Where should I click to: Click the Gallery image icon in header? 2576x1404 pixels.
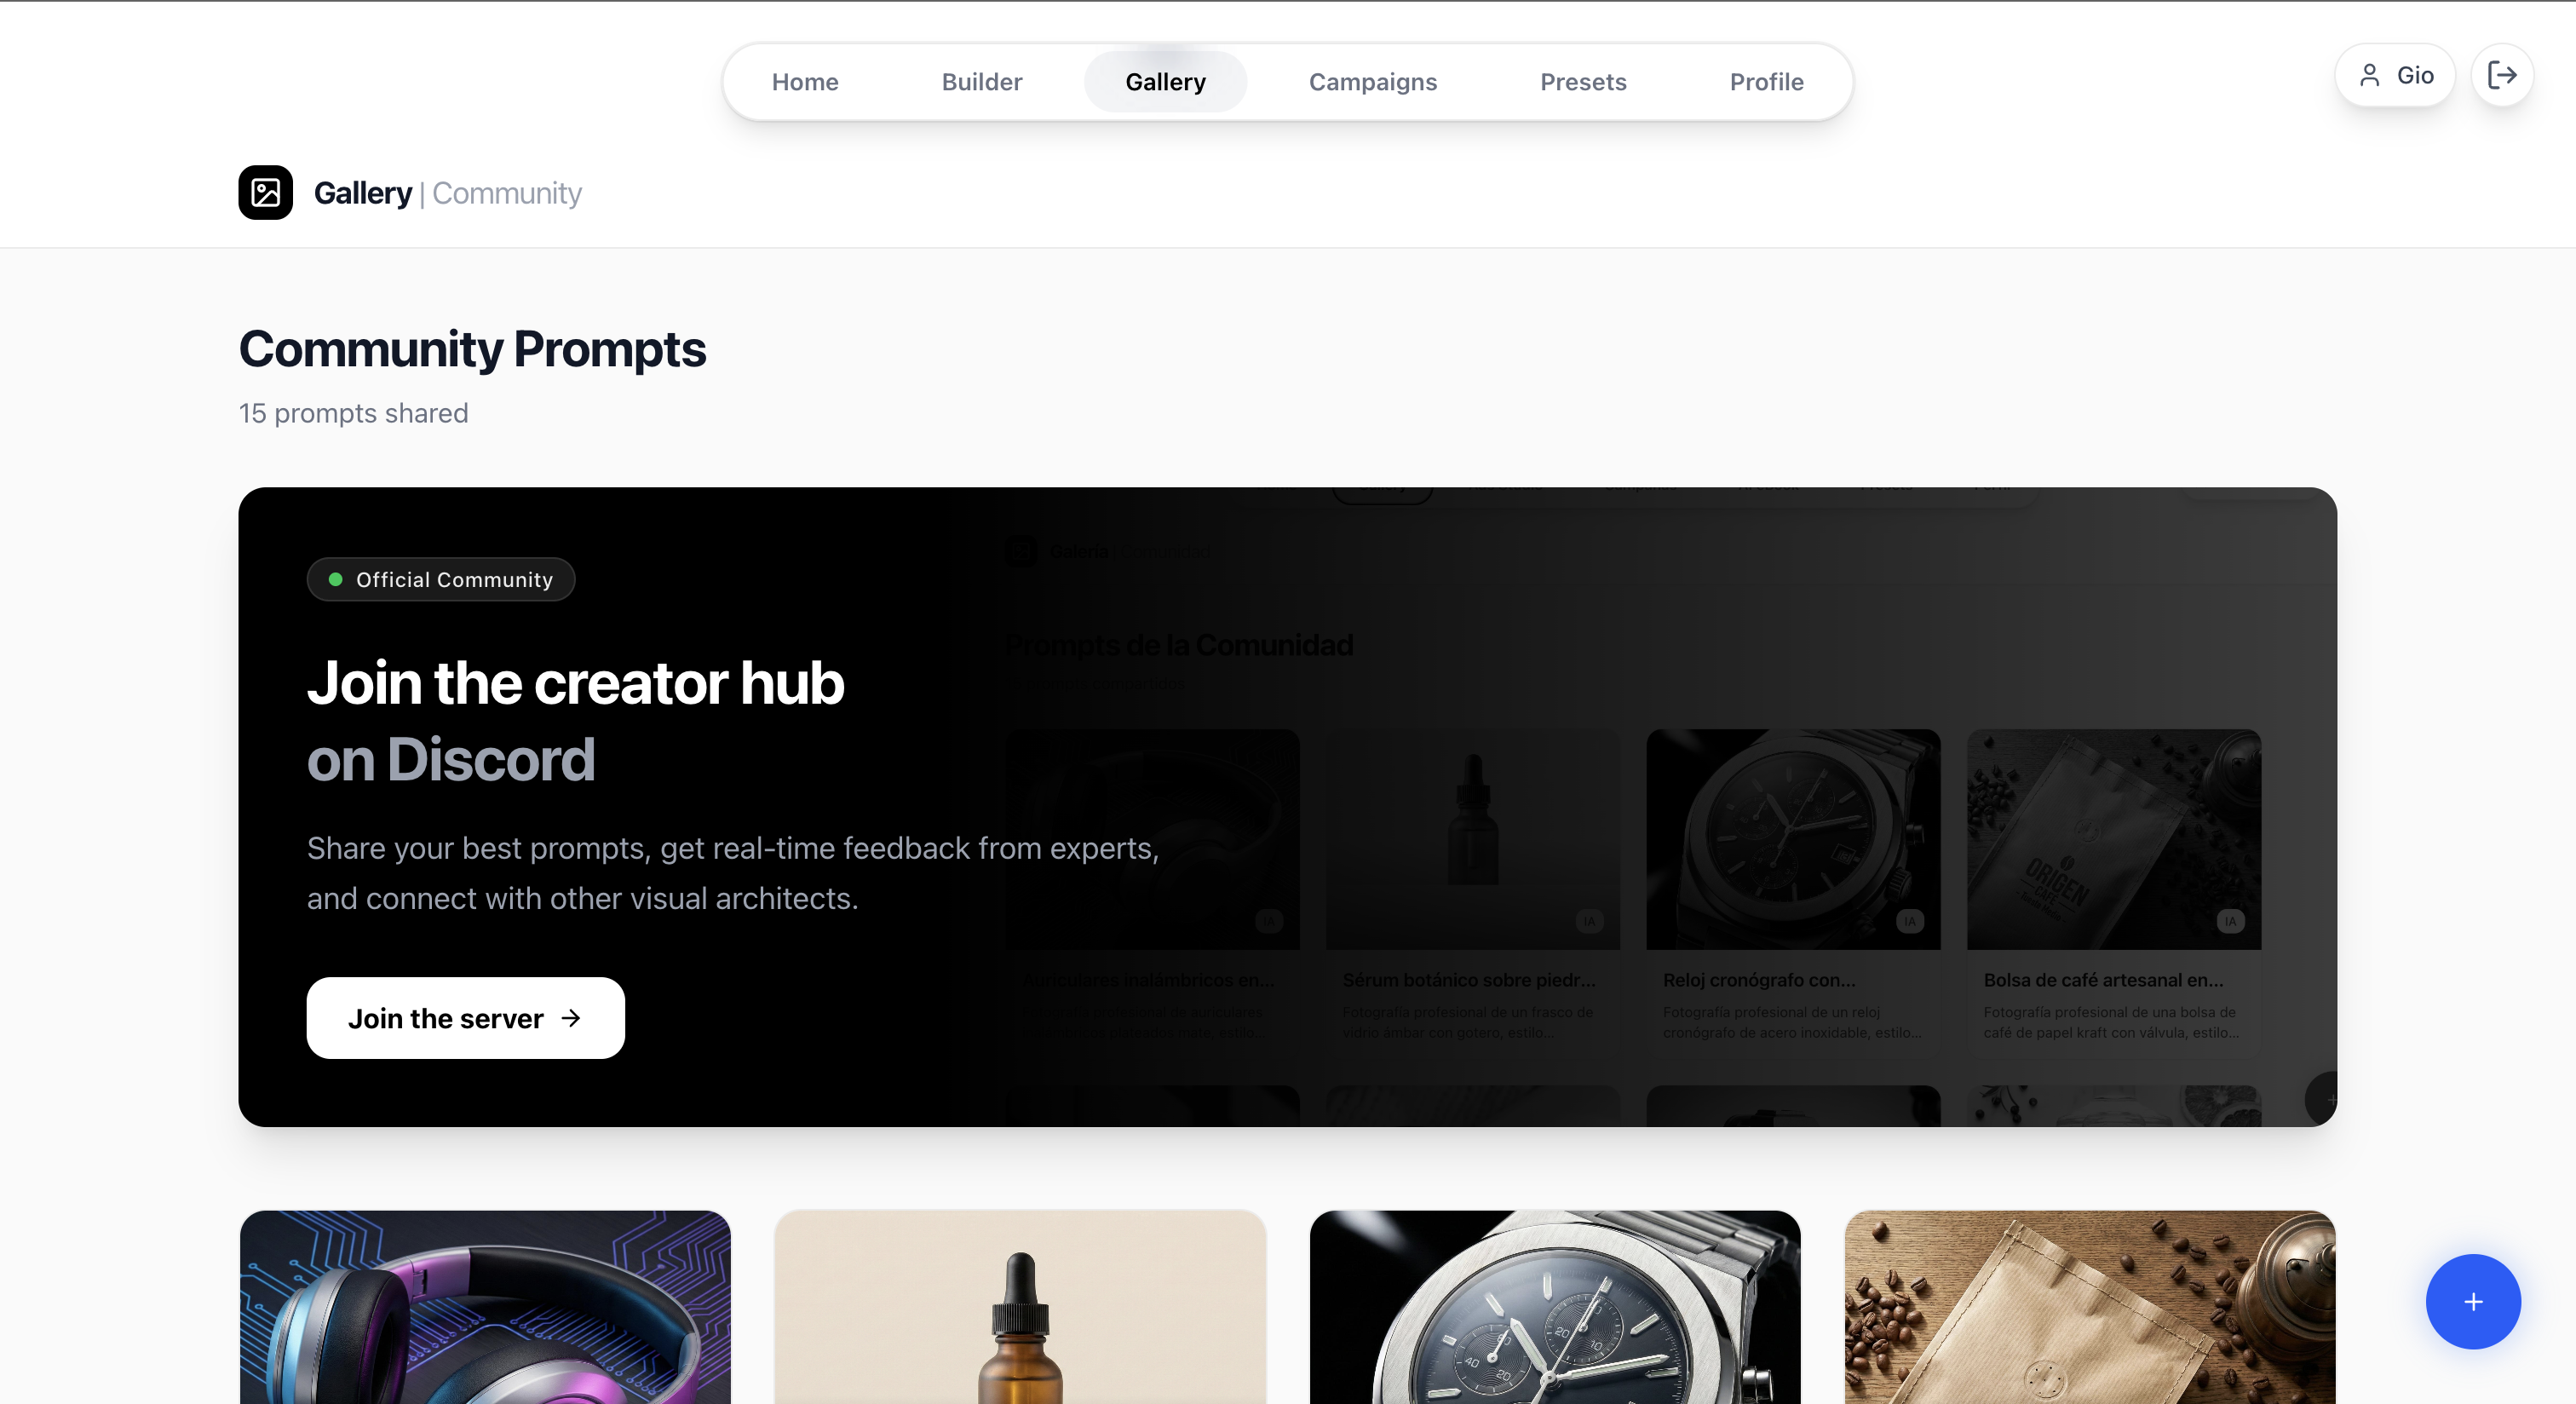(x=265, y=192)
